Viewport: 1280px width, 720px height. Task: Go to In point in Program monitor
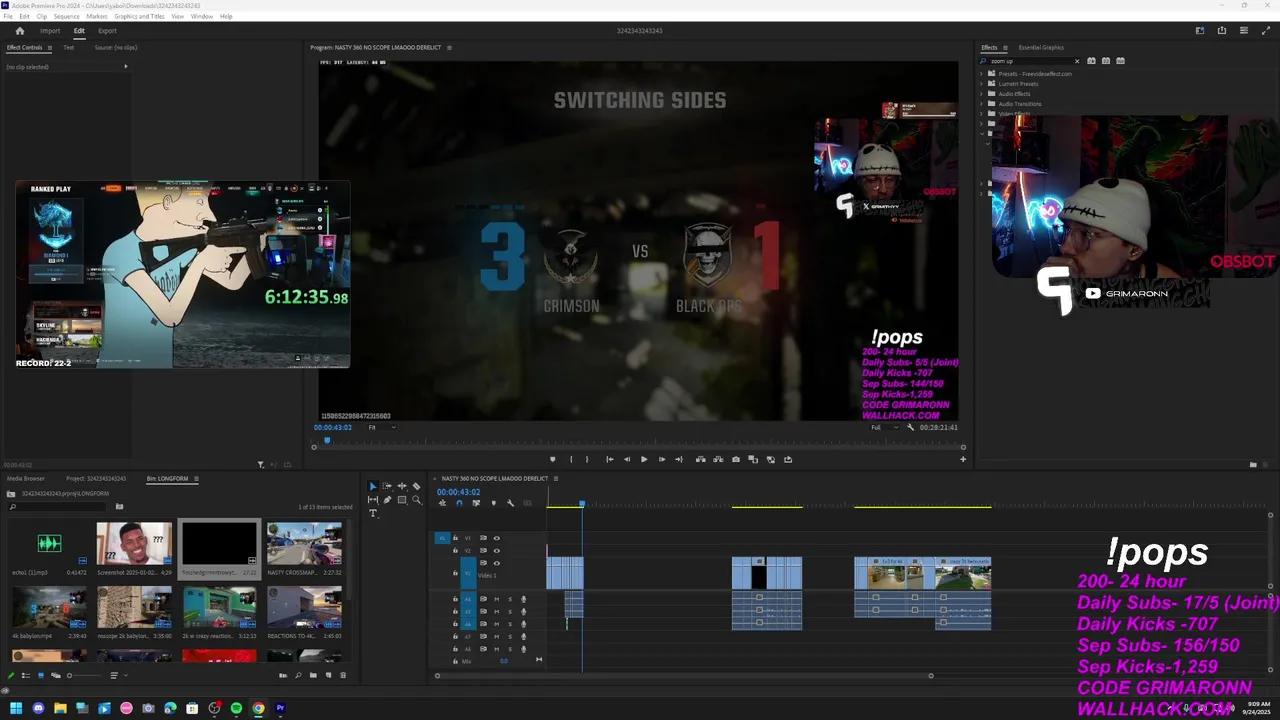point(610,459)
